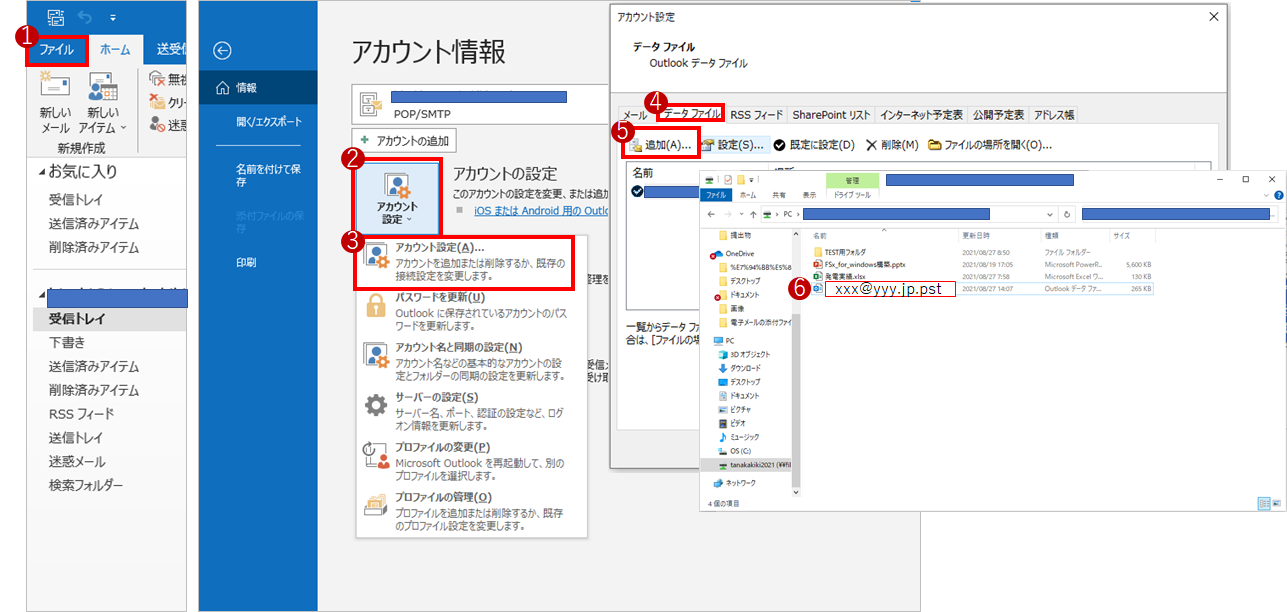Screen dimensions: 1287x612
Task: Switch to the SharePoint リスト tab
Action: pos(832,115)
